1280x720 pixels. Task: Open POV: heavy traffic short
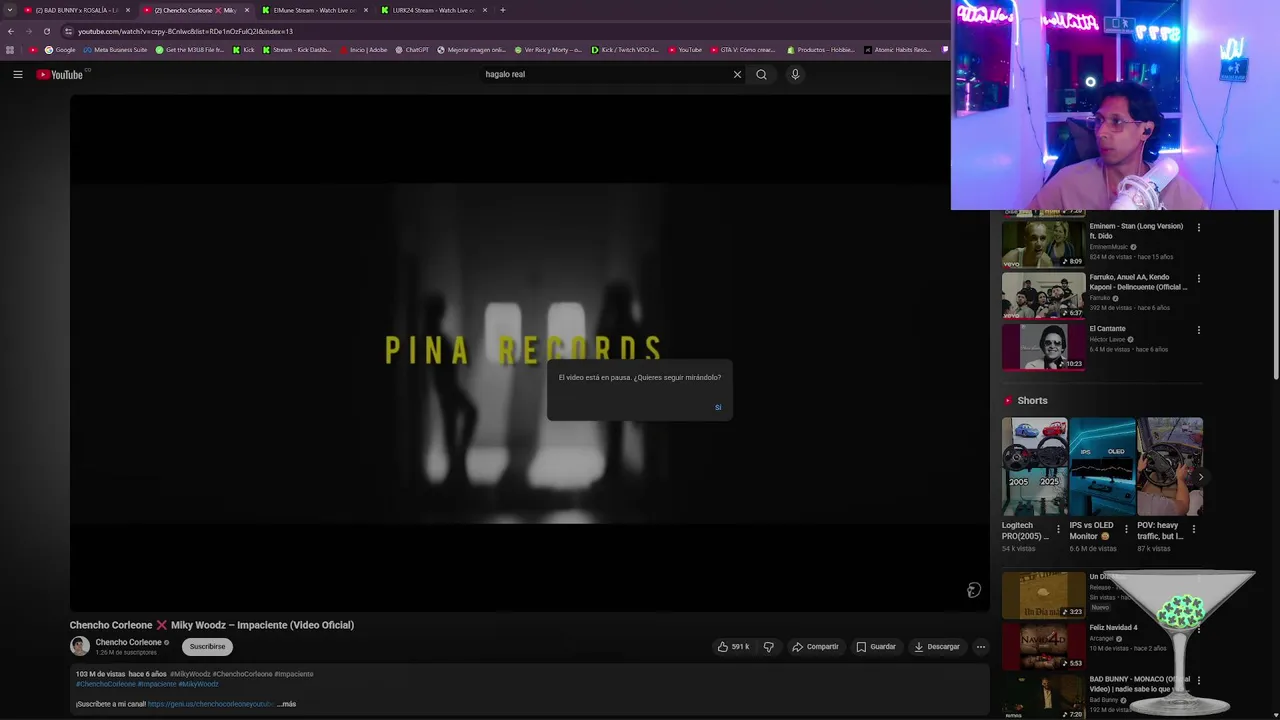coord(1169,466)
